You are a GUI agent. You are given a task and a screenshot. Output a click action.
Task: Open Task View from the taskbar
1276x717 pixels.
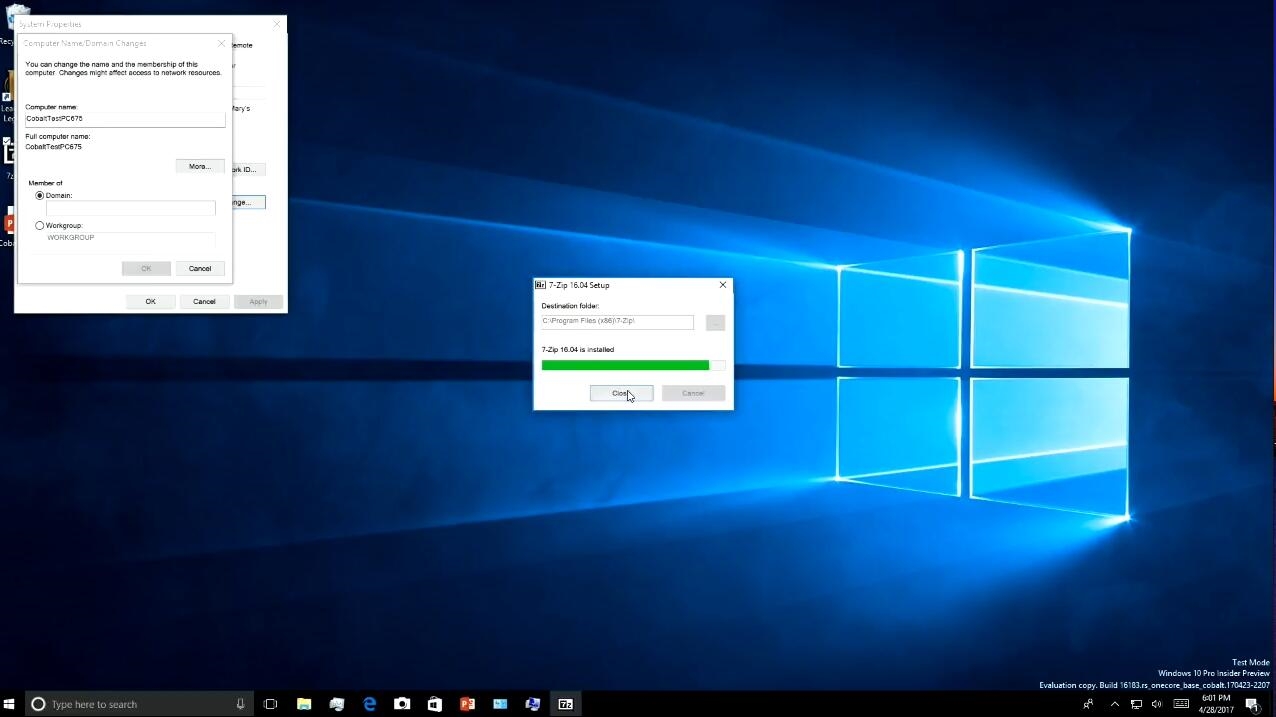(270, 704)
